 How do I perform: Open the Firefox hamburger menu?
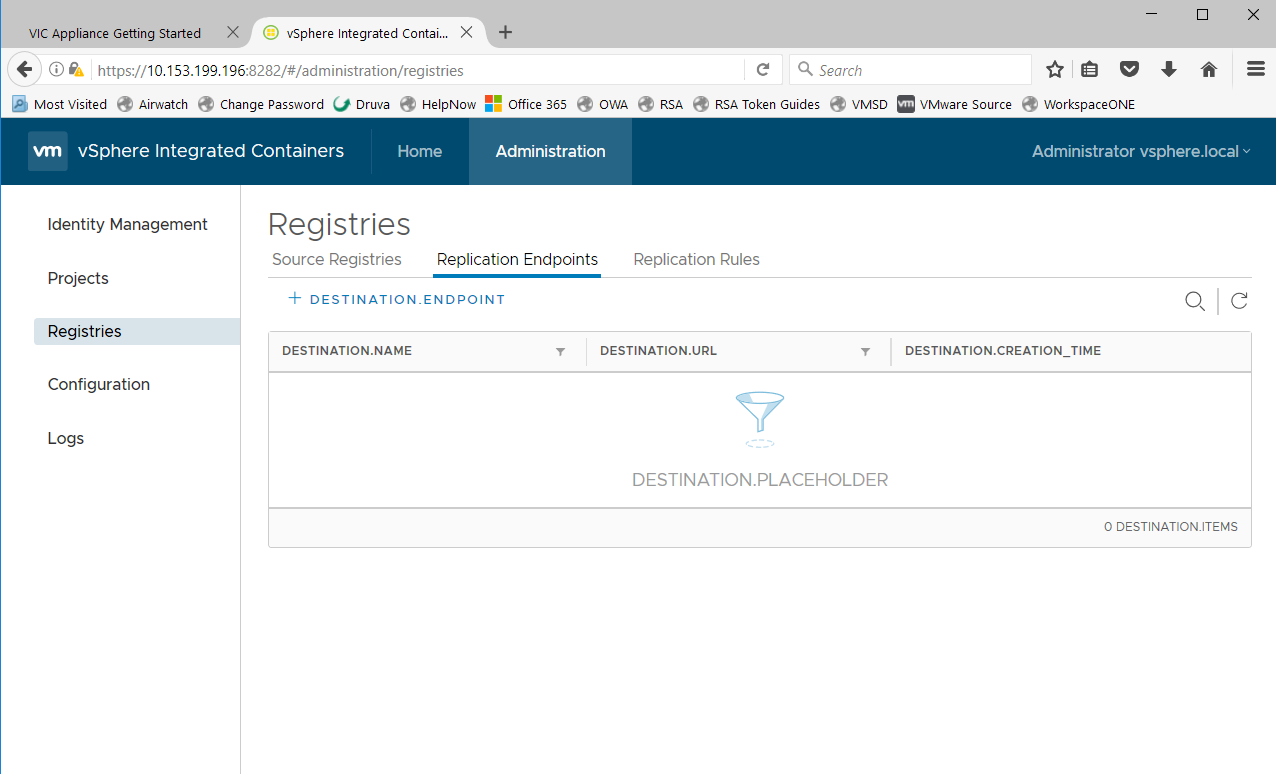(x=1256, y=70)
